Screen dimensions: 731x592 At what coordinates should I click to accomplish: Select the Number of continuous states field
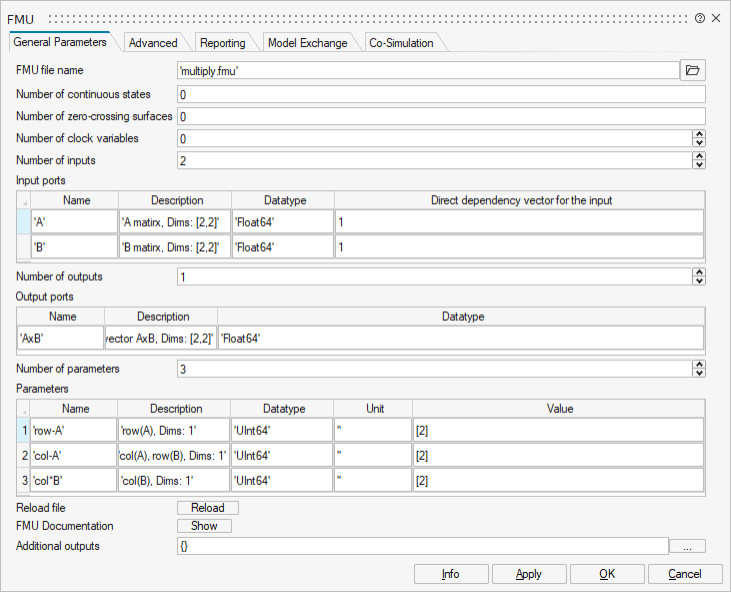[x=440, y=94]
